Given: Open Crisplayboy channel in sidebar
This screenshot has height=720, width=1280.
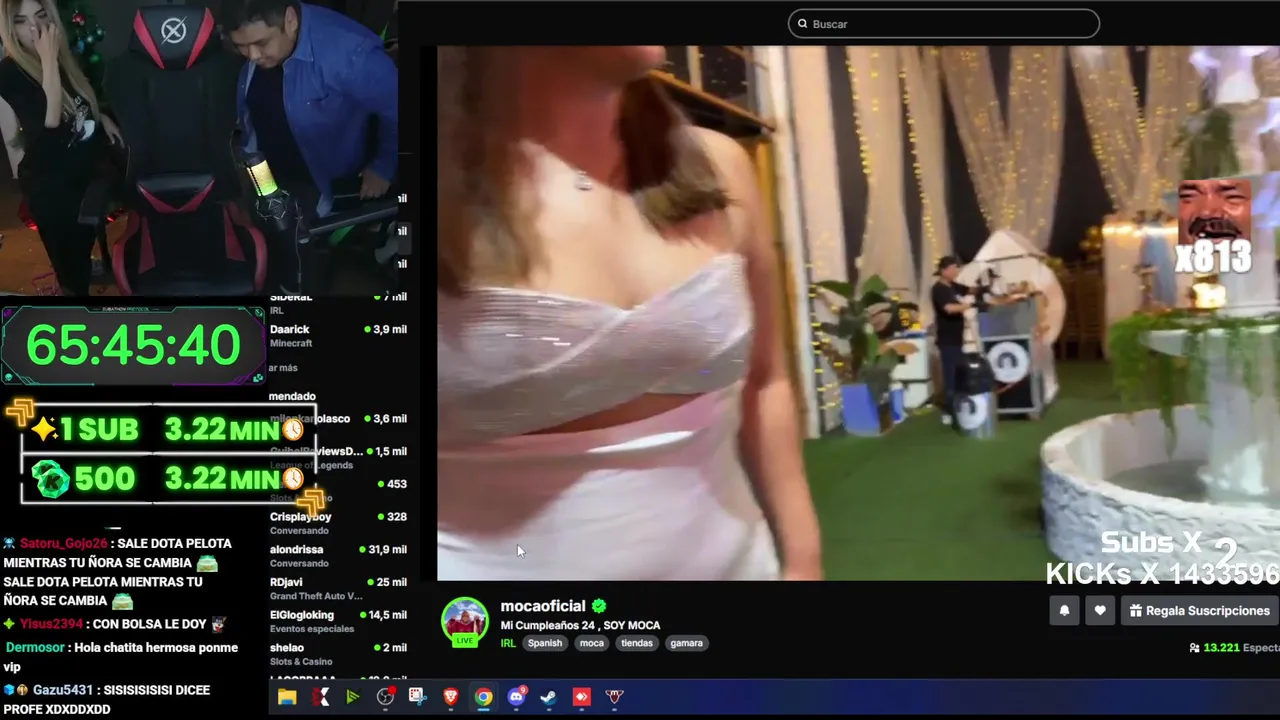Looking at the screenshot, I should [x=338, y=523].
